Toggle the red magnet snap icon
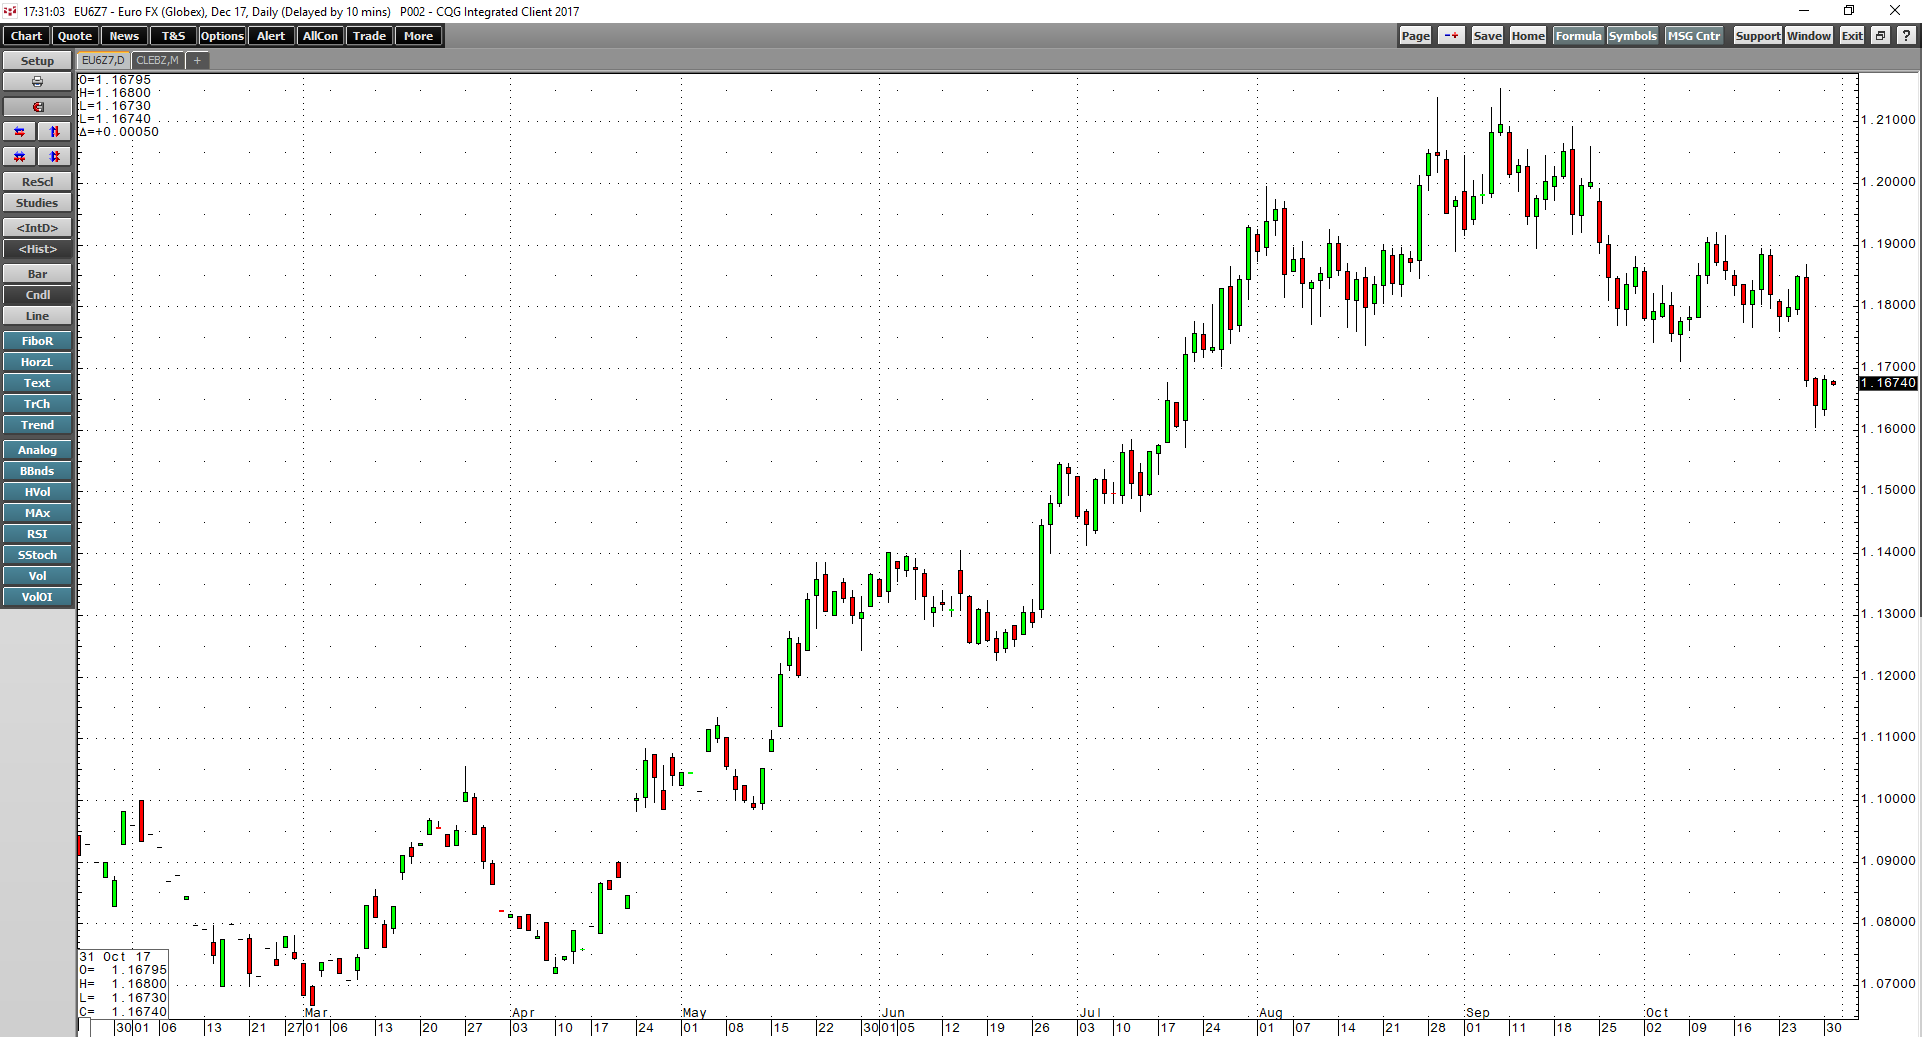 37,107
